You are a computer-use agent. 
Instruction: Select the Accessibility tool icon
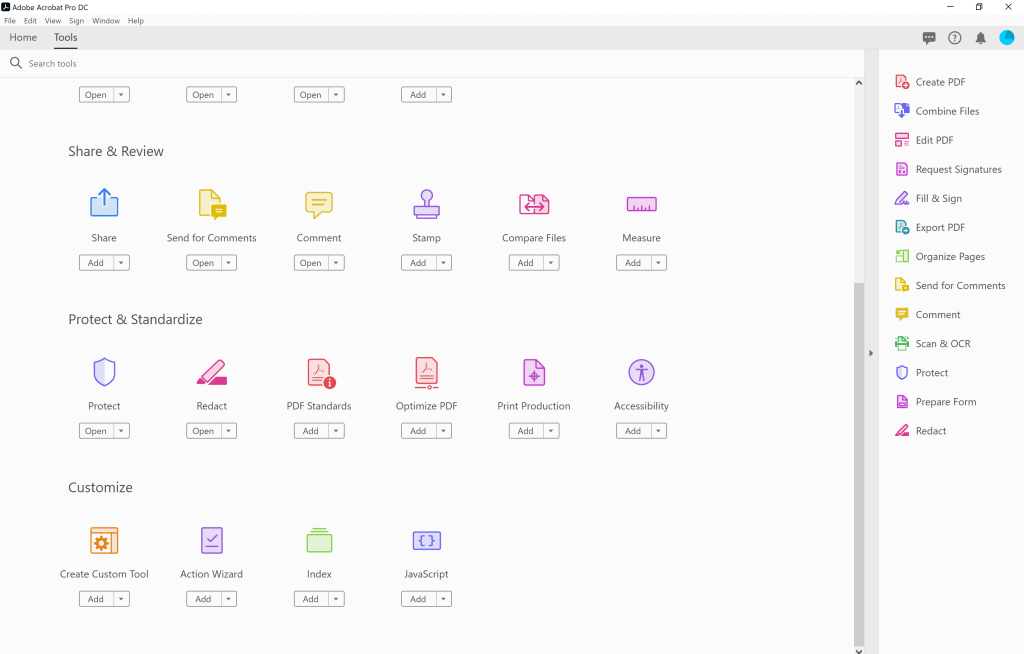coord(641,372)
